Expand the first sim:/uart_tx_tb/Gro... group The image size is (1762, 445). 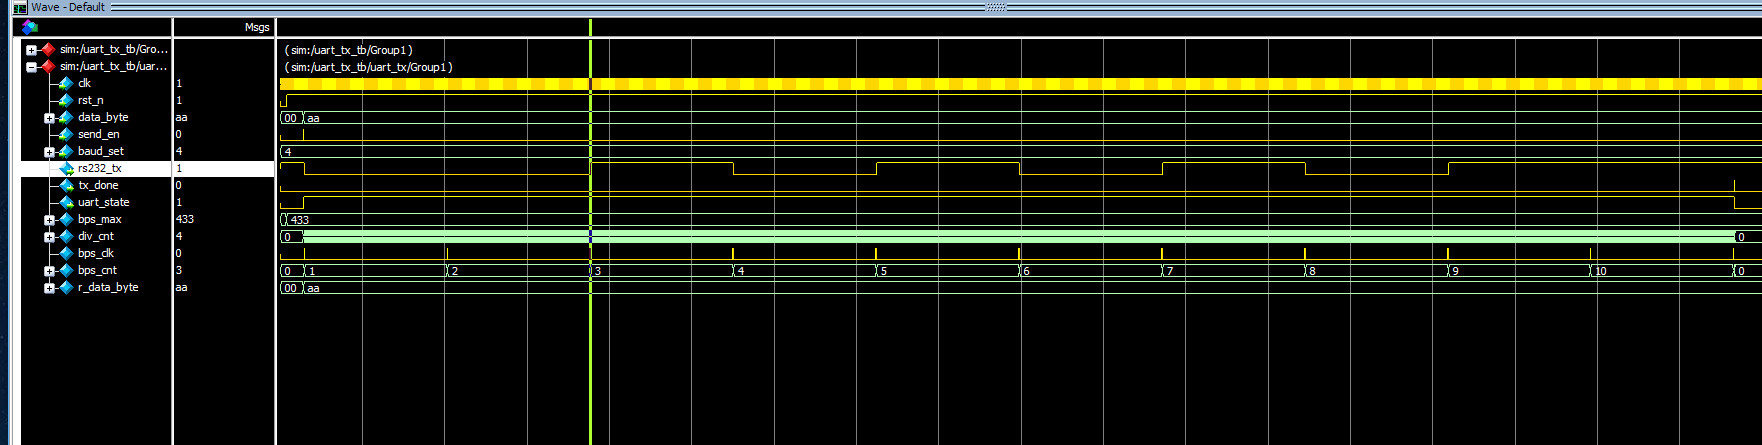(31, 50)
